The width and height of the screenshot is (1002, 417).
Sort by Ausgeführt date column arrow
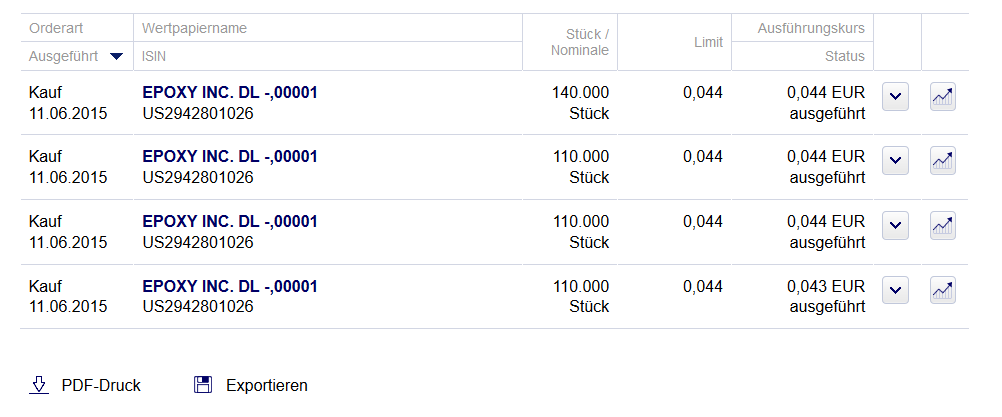click(x=116, y=57)
